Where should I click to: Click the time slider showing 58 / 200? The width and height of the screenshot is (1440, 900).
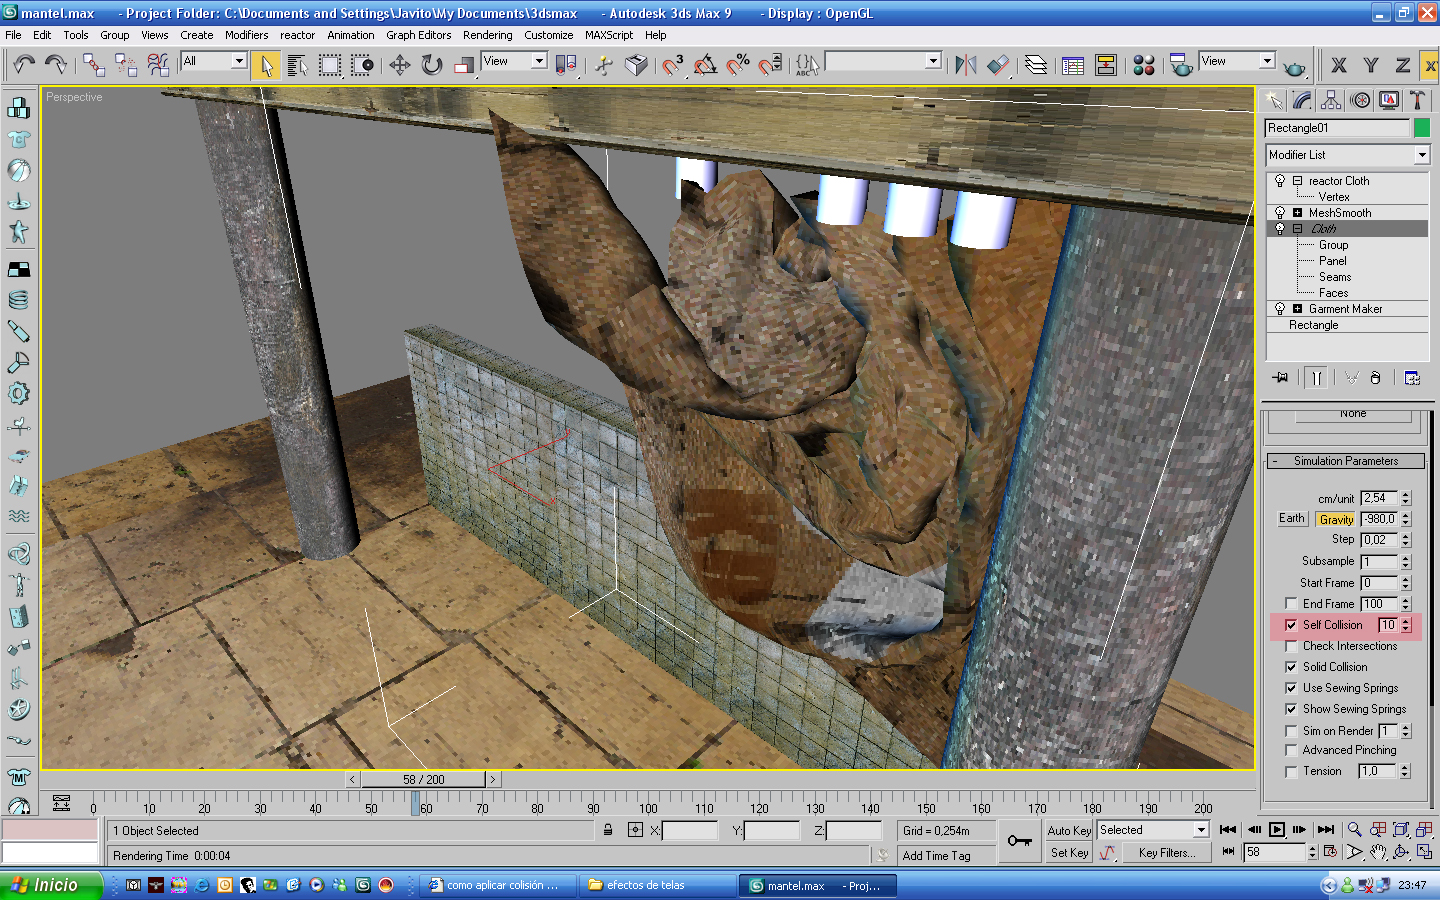click(424, 779)
